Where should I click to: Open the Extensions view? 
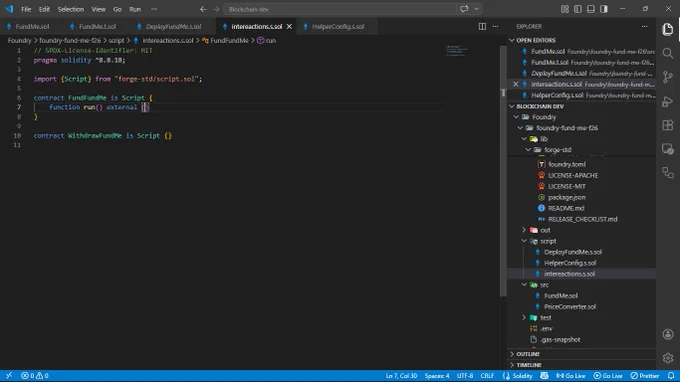(x=668, y=125)
